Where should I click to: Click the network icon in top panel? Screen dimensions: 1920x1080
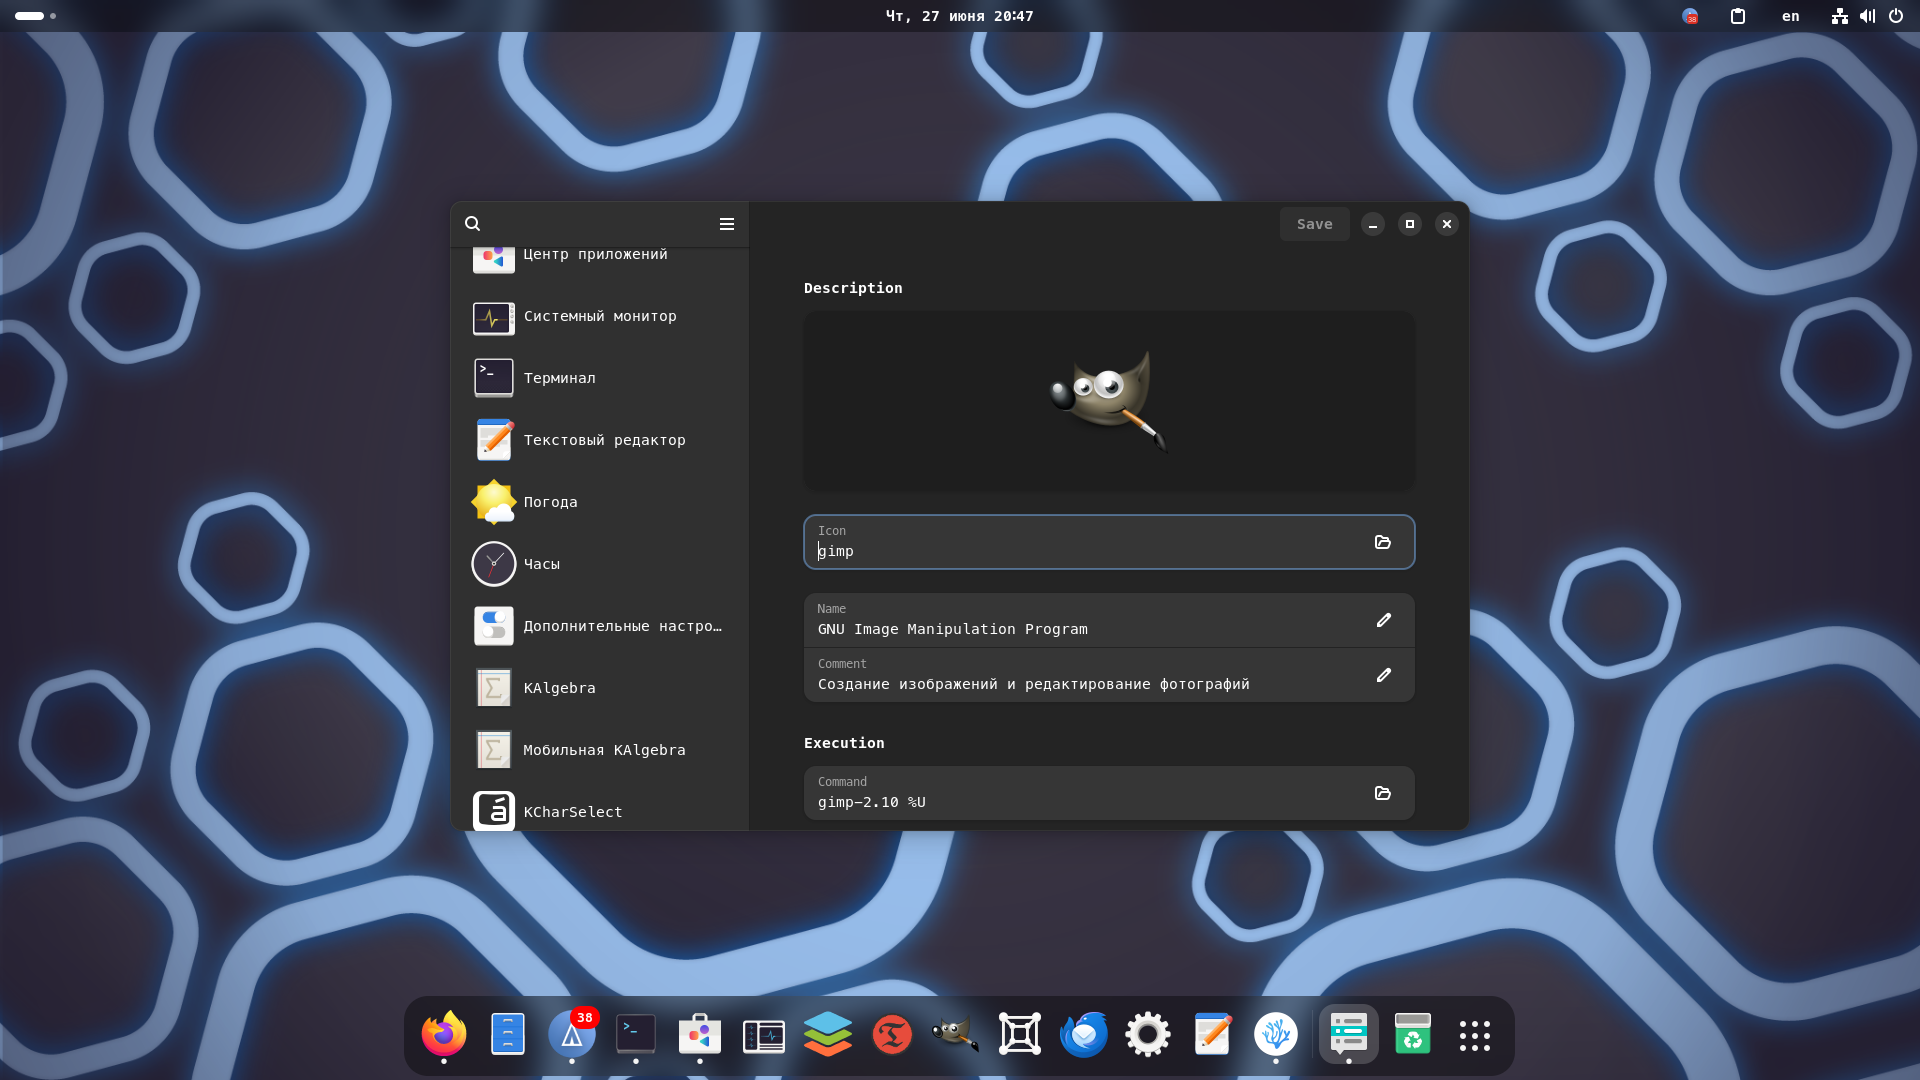pyautogui.click(x=1840, y=16)
